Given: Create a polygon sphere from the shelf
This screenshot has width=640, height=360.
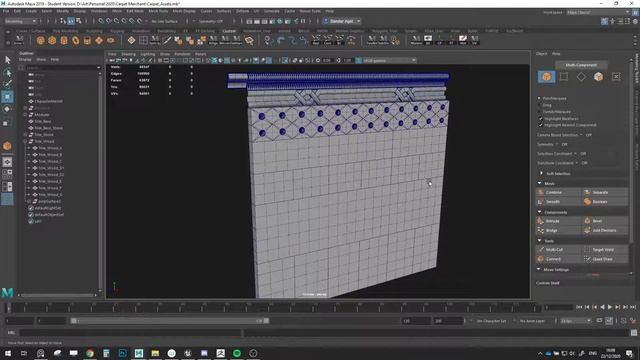Looking at the screenshot, I should (40, 40).
